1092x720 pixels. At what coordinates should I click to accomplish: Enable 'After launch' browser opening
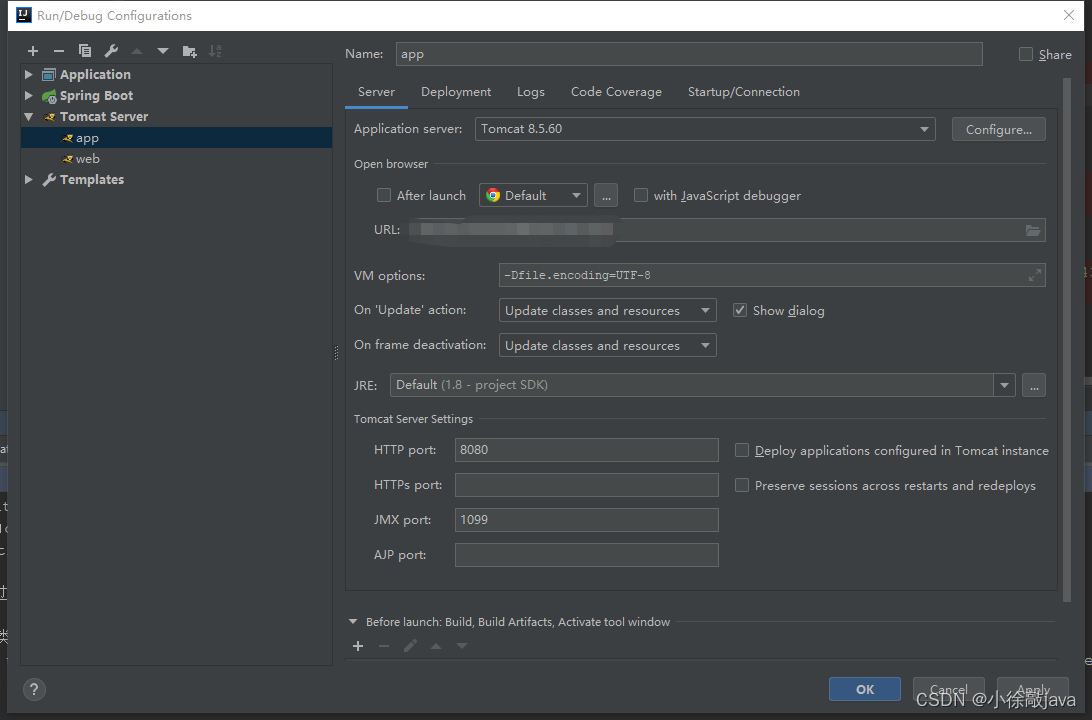click(384, 195)
